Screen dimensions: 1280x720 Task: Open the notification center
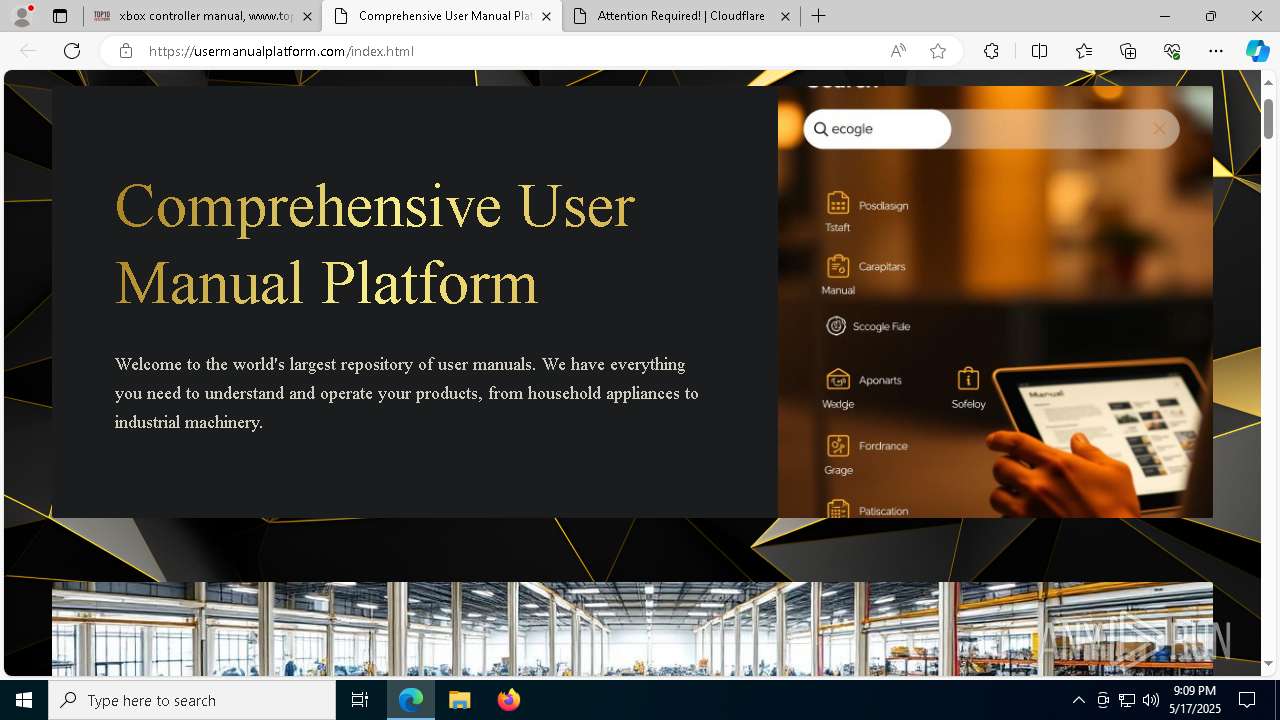(1248, 700)
